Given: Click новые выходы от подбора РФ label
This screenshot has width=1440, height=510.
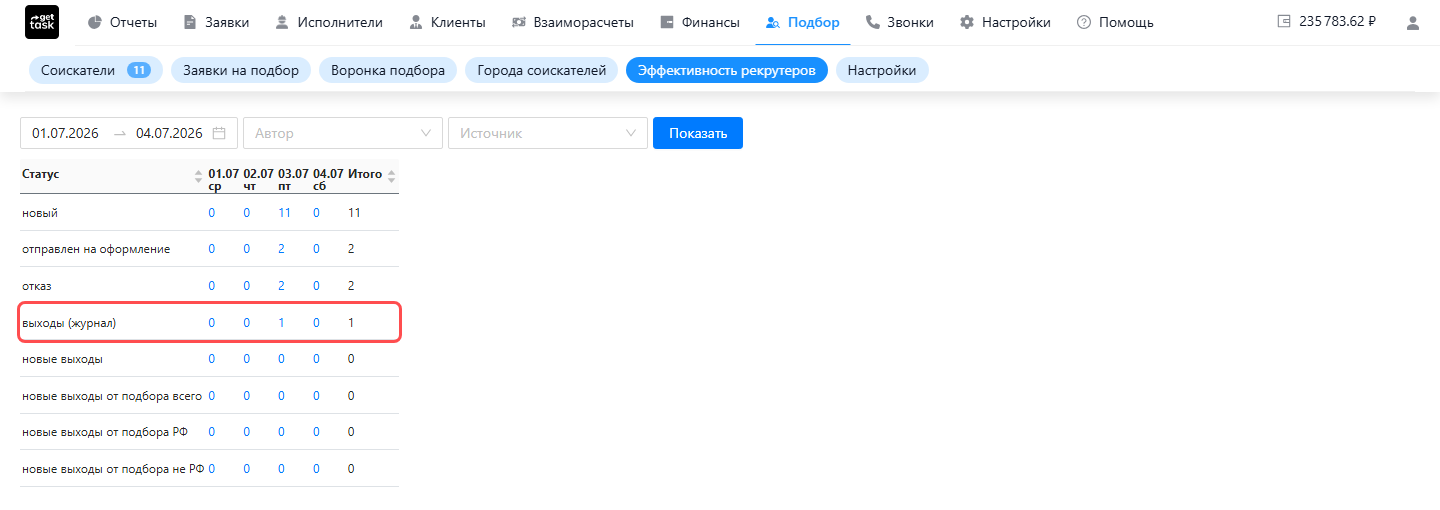Looking at the screenshot, I should click(x=105, y=432).
